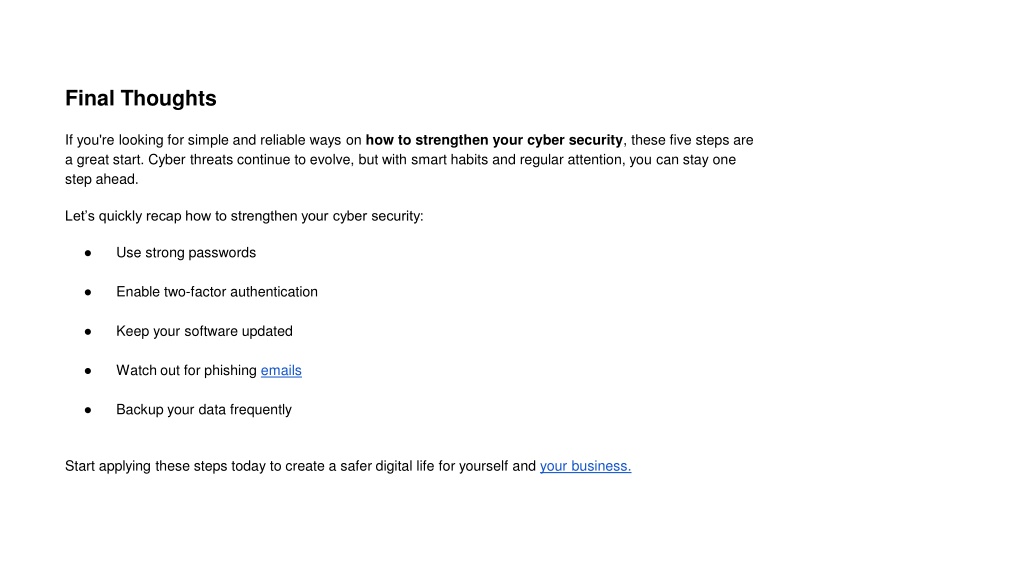Screen dimensions: 1024x576
Task: Click the bullet dot beside "Use strong passwords"
Action: tap(88, 253)
